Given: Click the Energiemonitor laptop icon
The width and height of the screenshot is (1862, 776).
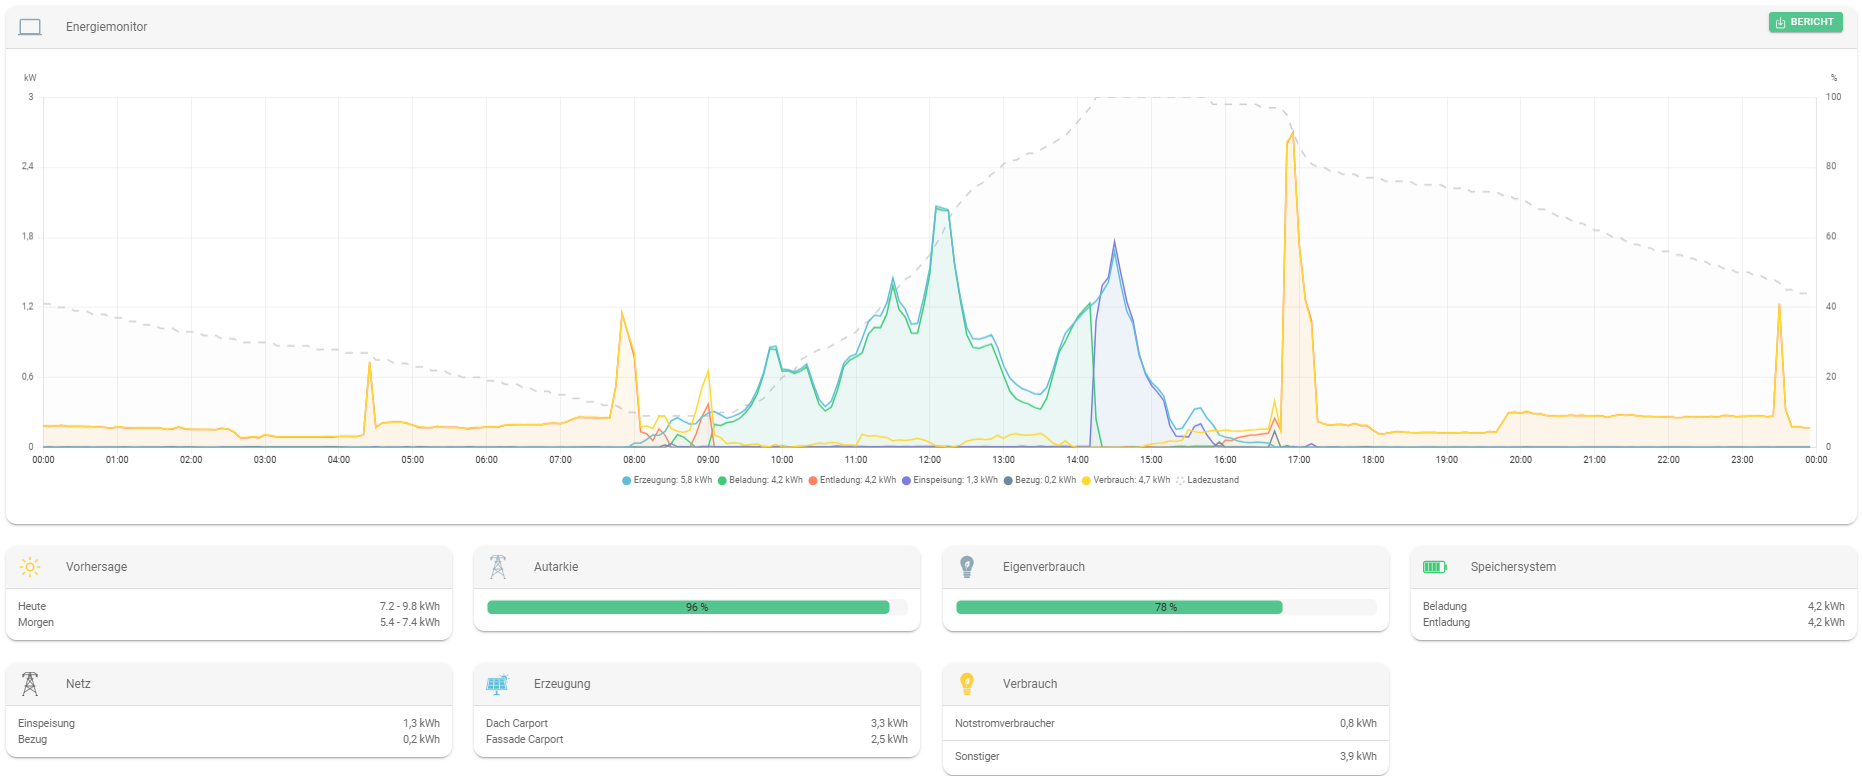Looking at the screenshot, I should pyautogui.click(x=30, y=27).
